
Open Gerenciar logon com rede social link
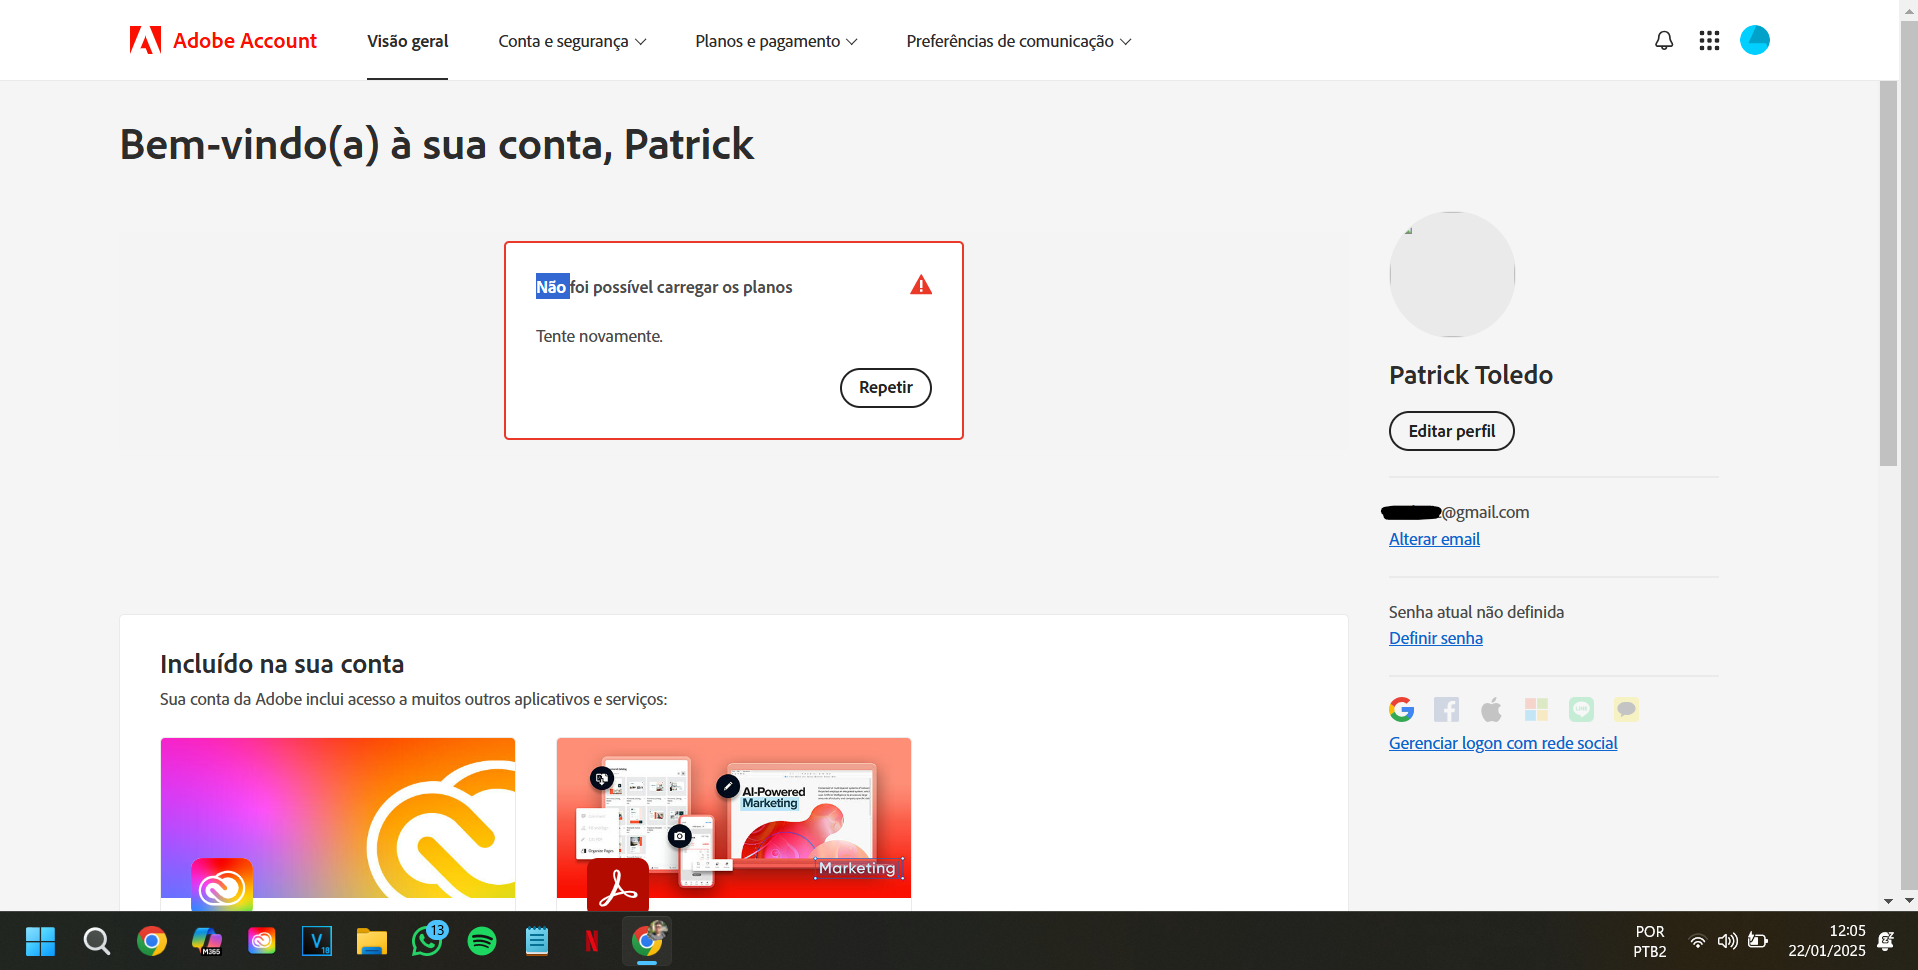[1503, 743]
